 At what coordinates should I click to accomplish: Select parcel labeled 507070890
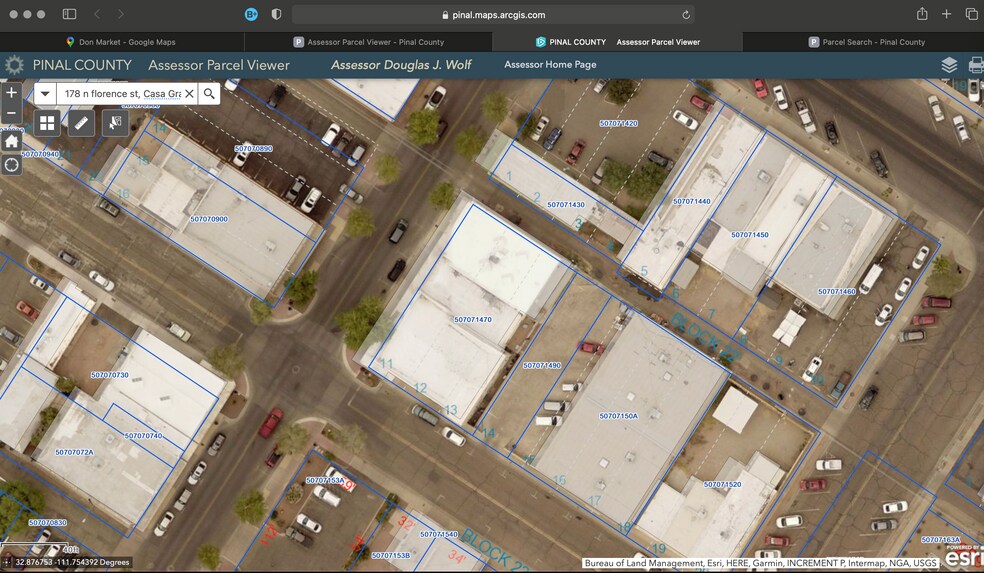click(x=254, y=149)
